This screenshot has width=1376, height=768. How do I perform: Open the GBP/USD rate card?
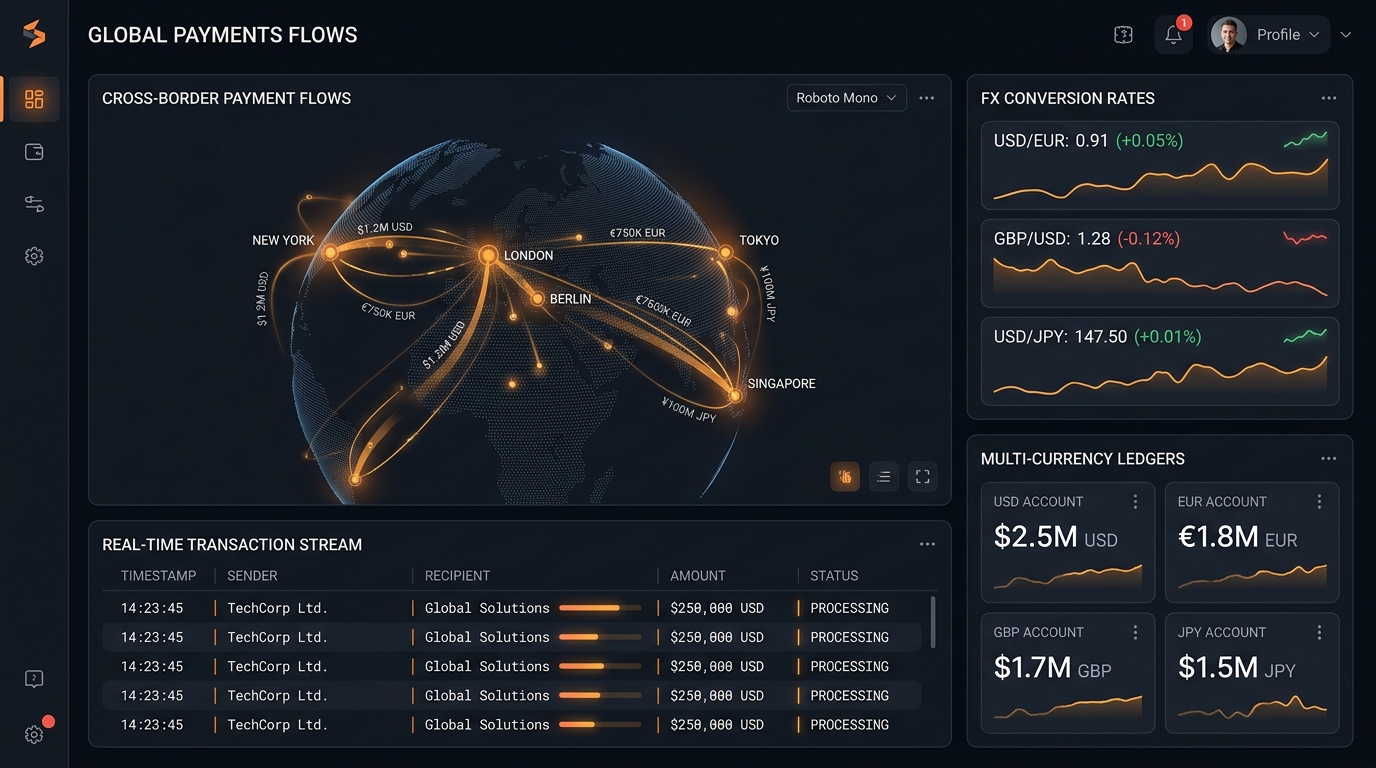tap(1160, 263)
